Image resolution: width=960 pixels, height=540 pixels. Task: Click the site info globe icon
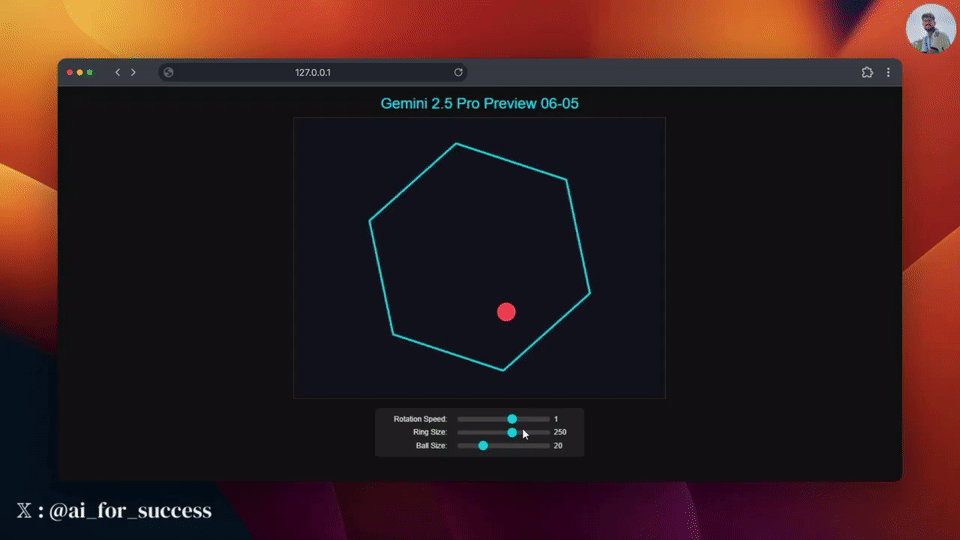coord(168,72)
